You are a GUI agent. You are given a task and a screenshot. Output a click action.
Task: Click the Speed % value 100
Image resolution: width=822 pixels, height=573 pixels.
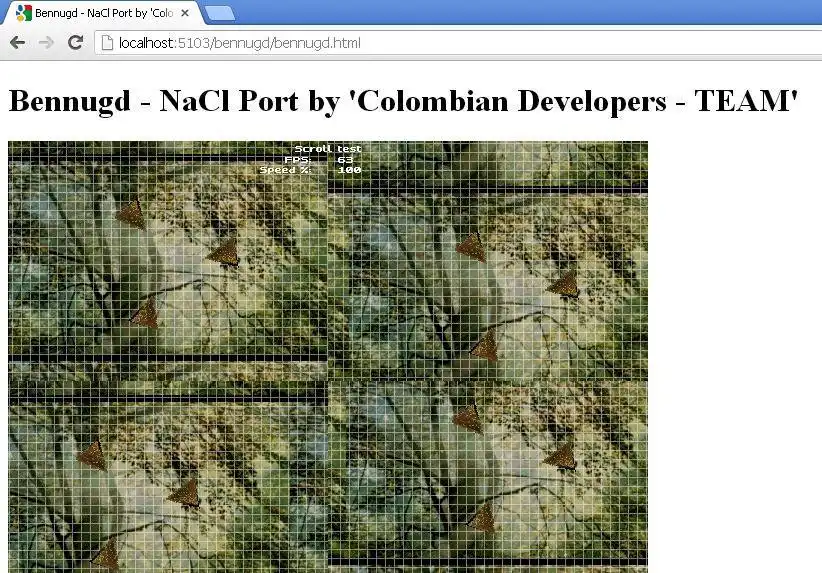coord(349,170)
